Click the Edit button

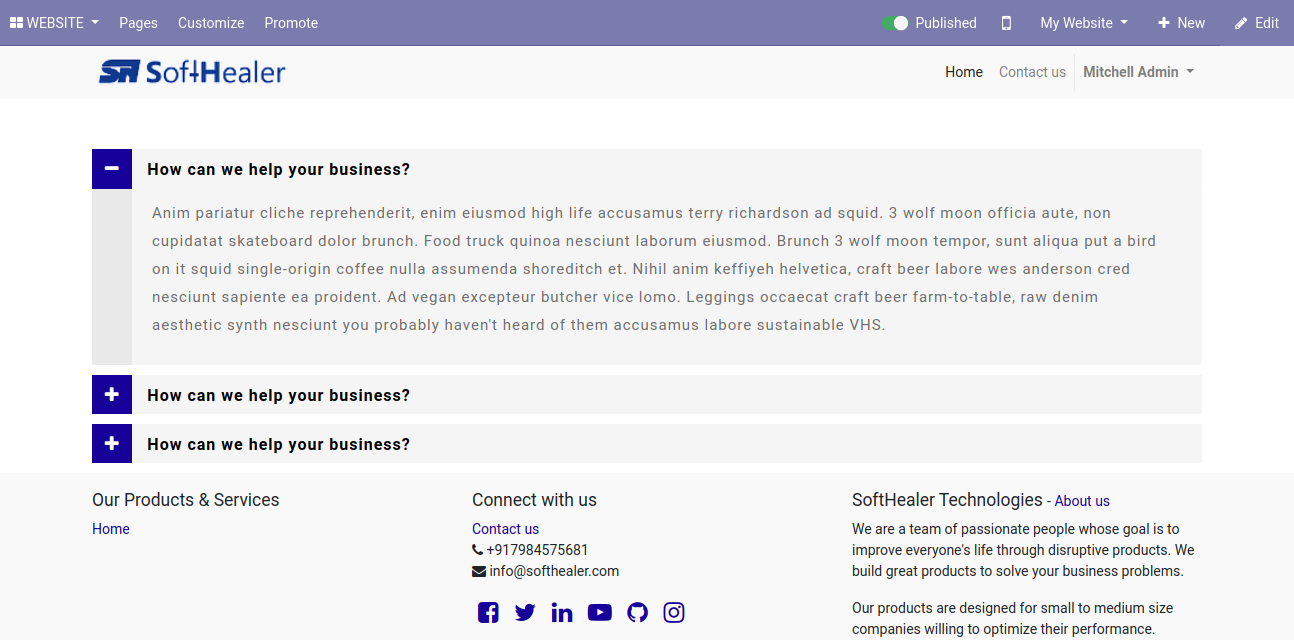(1257, 23)
